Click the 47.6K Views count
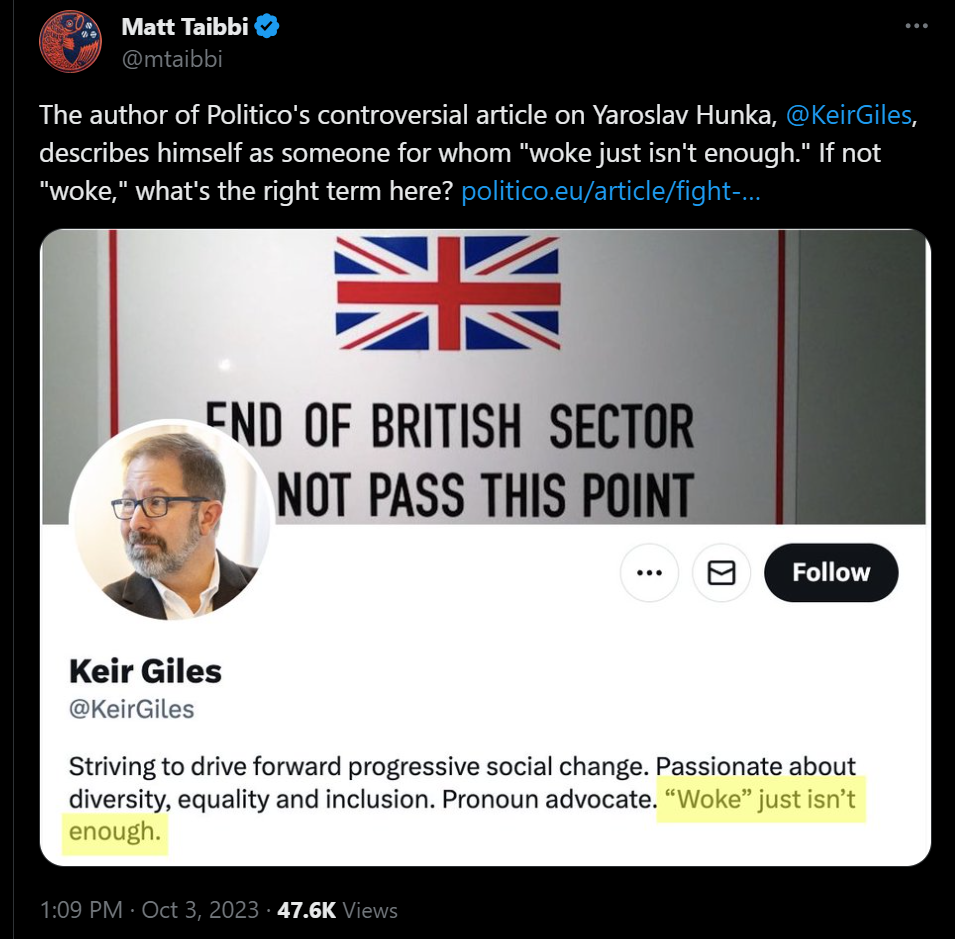The width and height of the screenshot is (955, 939). click(x=337, y=910)
